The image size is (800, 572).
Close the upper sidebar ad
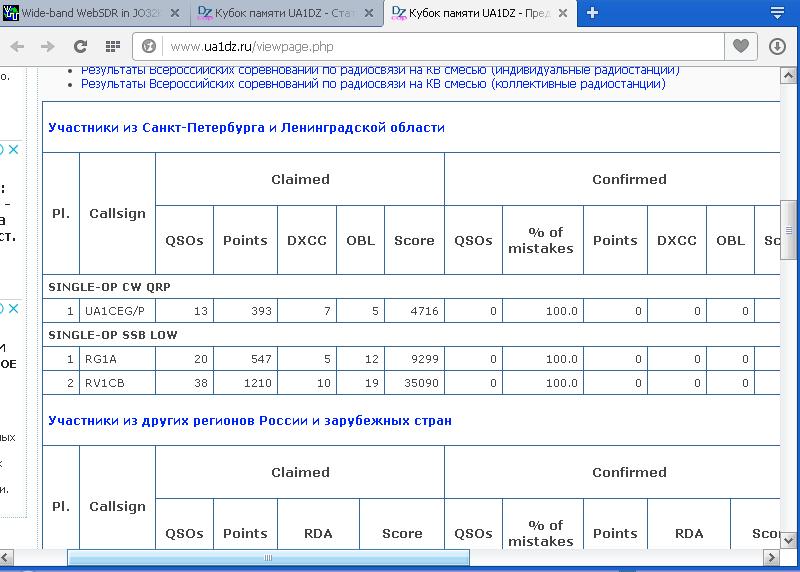[x=14, y=150]
